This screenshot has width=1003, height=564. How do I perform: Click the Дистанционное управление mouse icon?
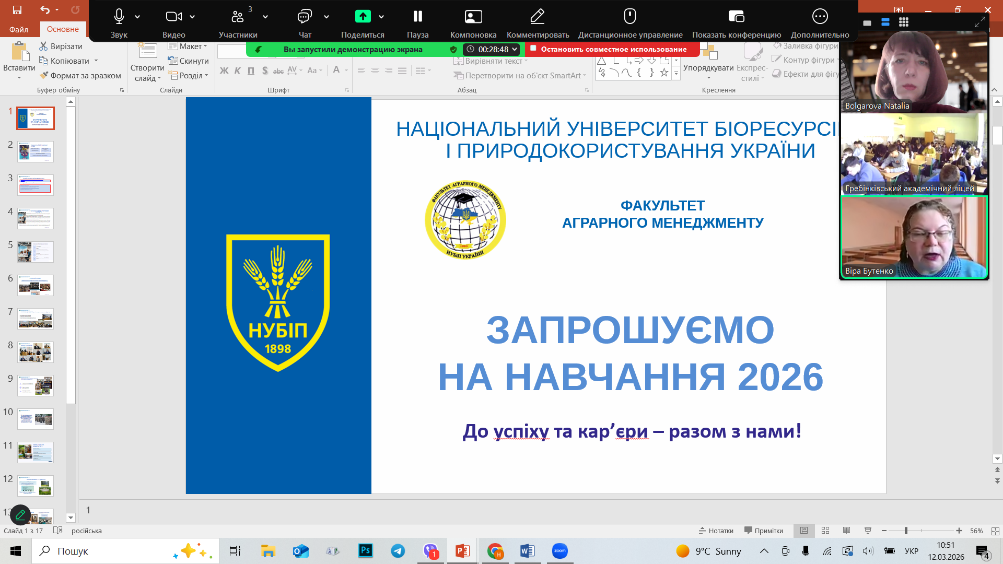click(630, 16)
